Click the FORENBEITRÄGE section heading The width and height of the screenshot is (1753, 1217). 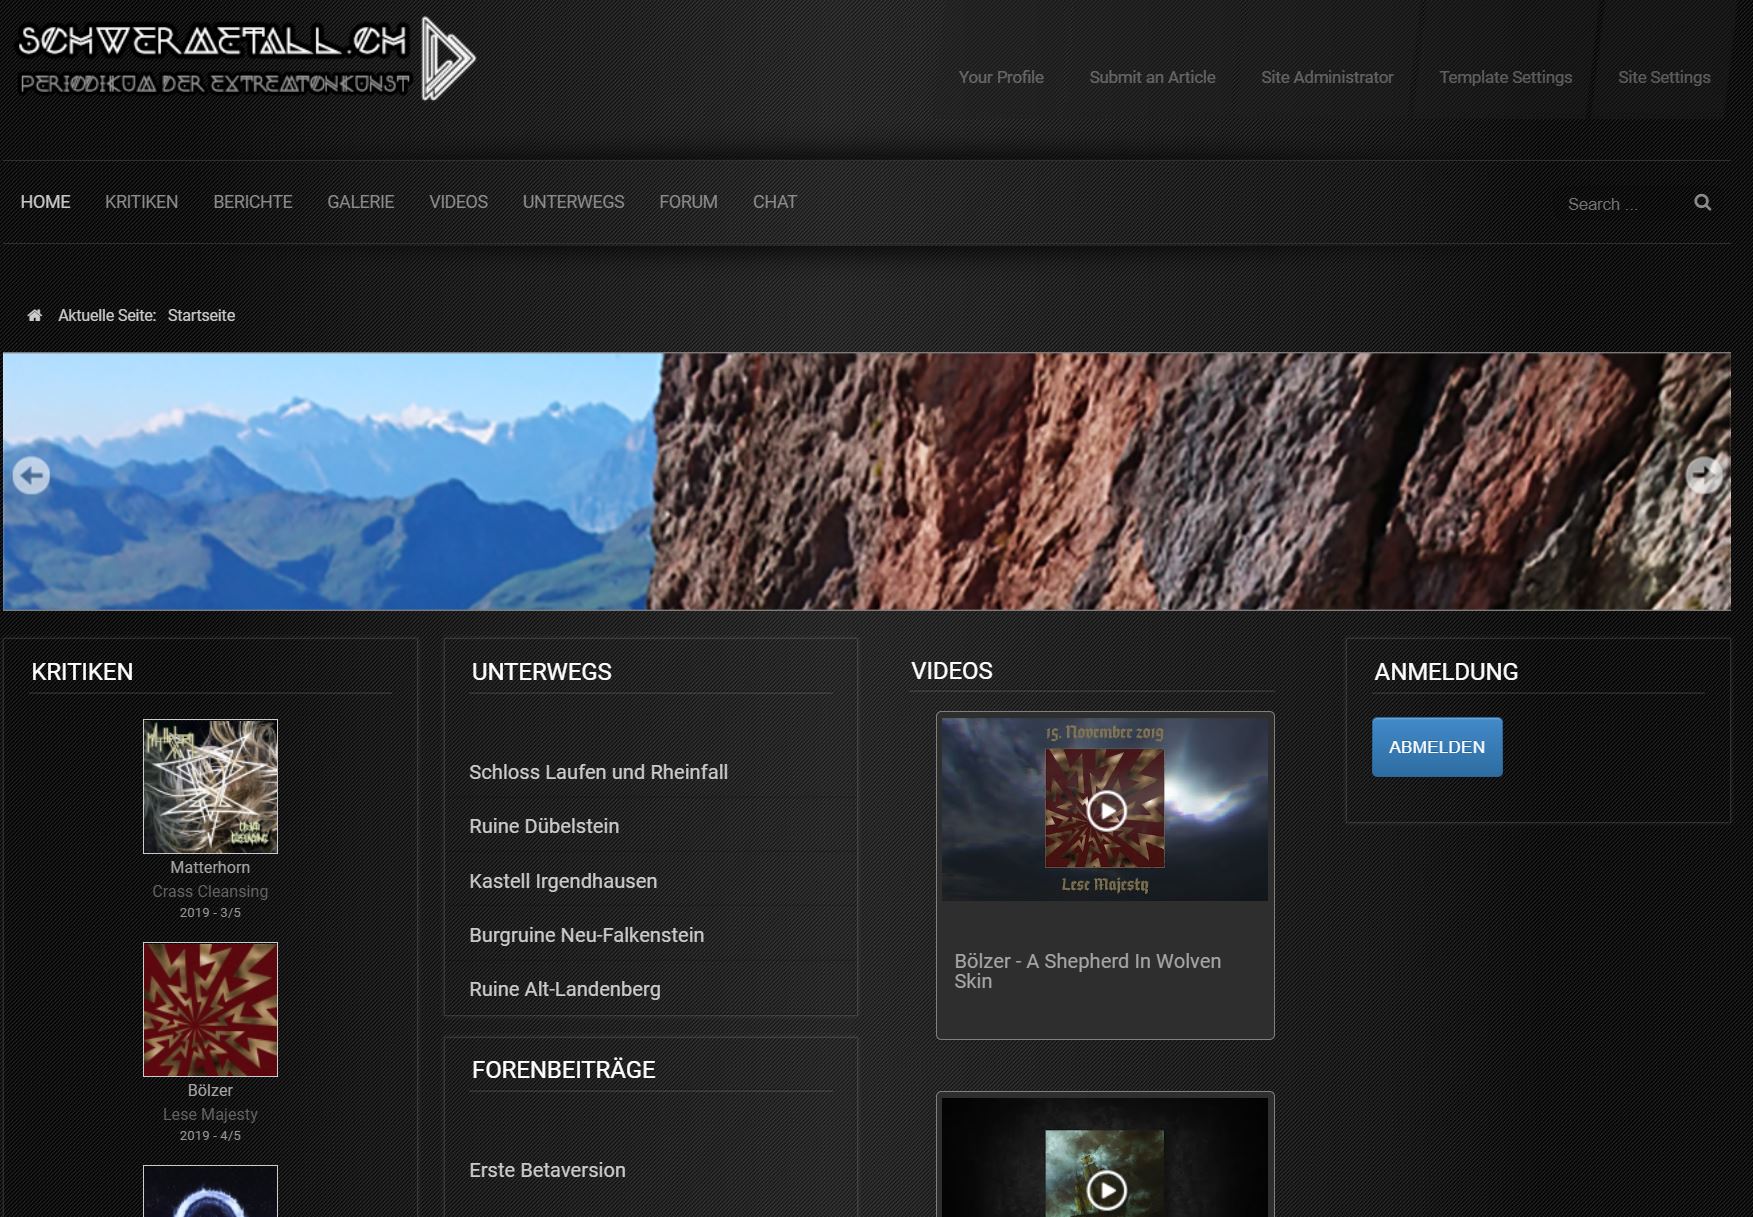click(563, 1070)
